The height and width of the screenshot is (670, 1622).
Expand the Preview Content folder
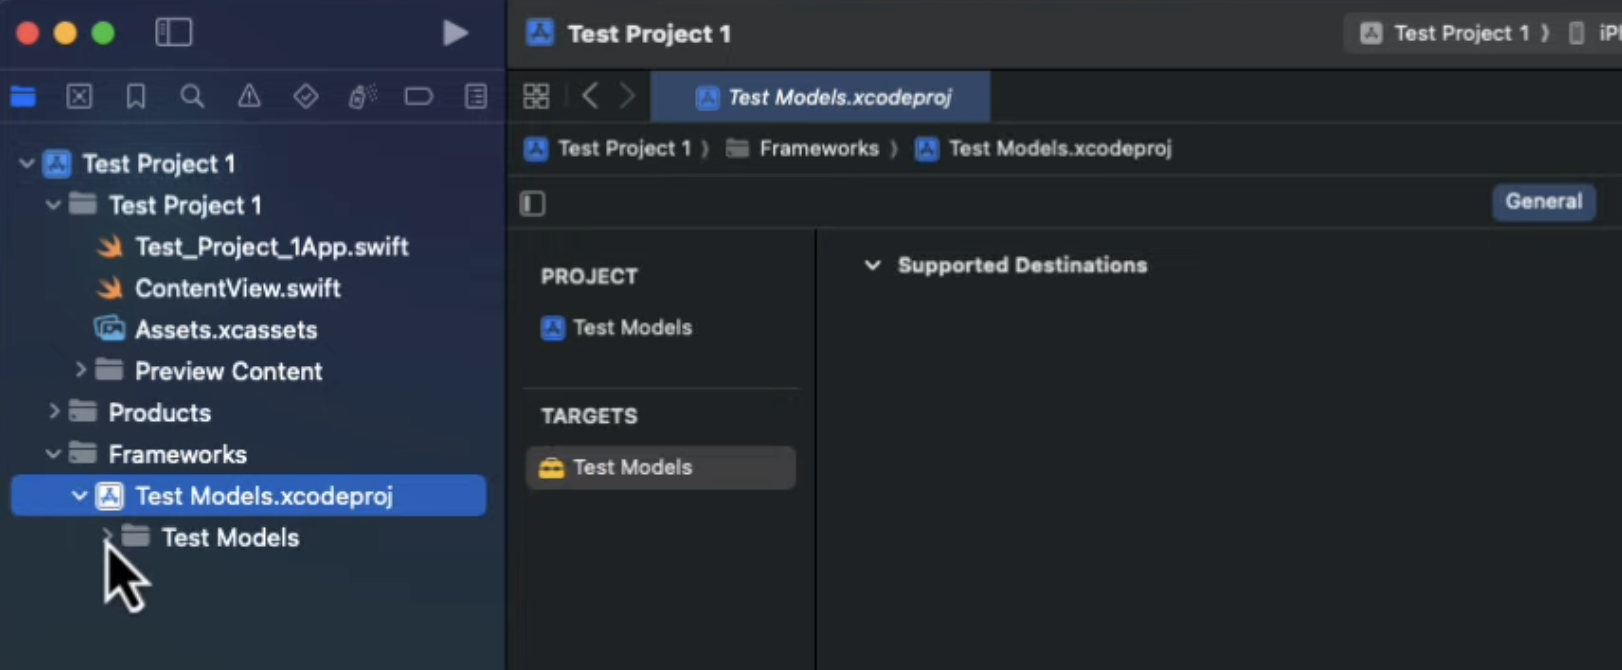tap(81, 370)
